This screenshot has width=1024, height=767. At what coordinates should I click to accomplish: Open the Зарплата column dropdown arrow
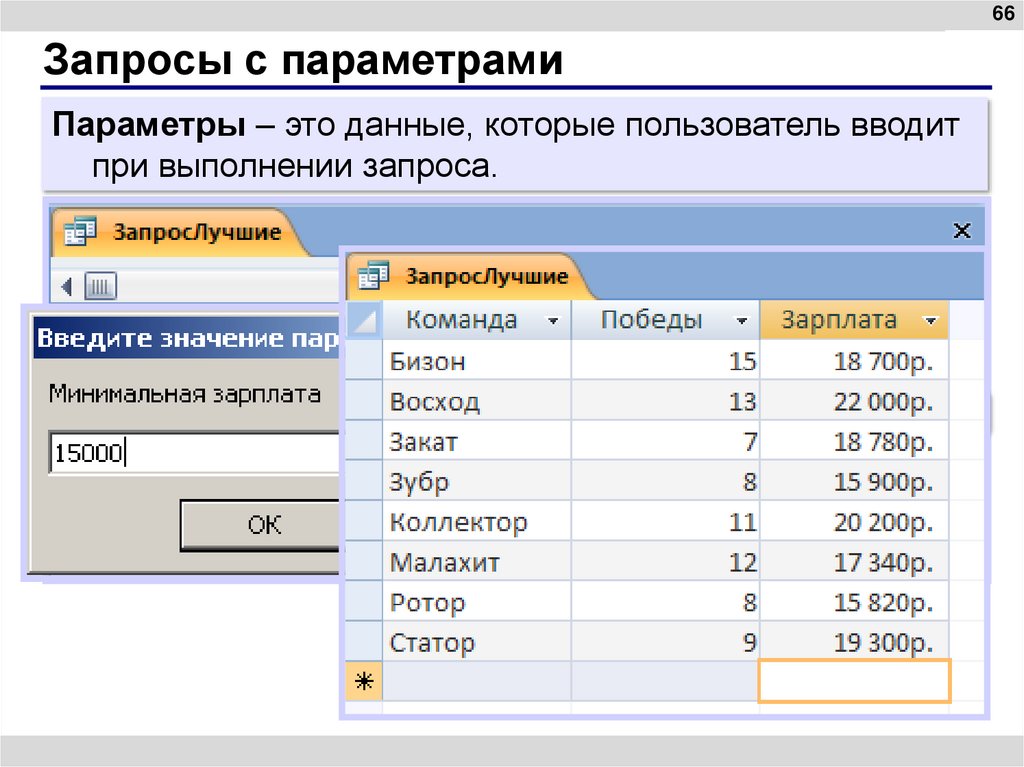[930, 321]
